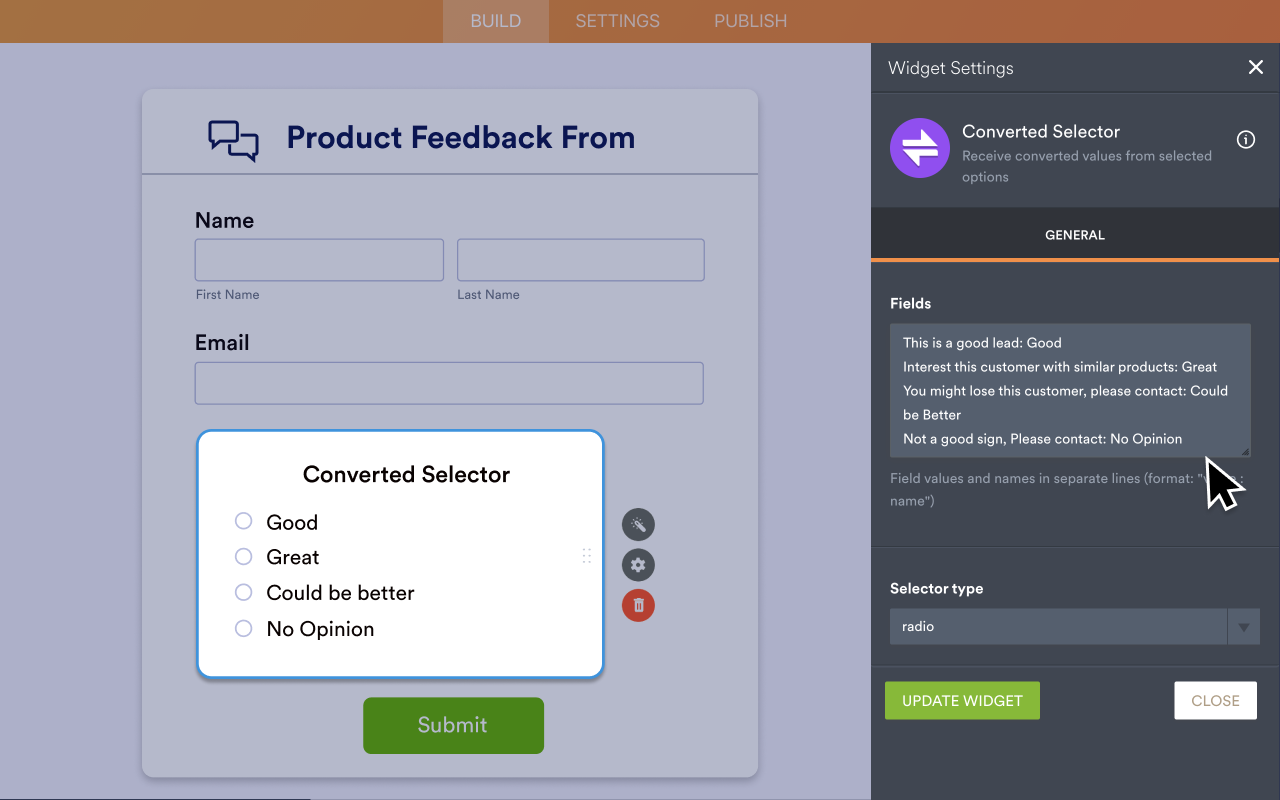Image resolution: width=1280 pixels, height=800 pixels.
Task: Delete the widget using the red trash icon
Action: (x=638, y=605)
